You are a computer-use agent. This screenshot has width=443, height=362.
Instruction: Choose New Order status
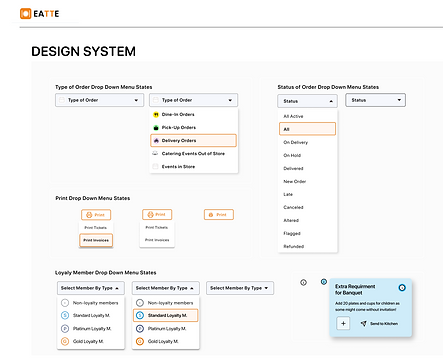click(x=307, y=181)
